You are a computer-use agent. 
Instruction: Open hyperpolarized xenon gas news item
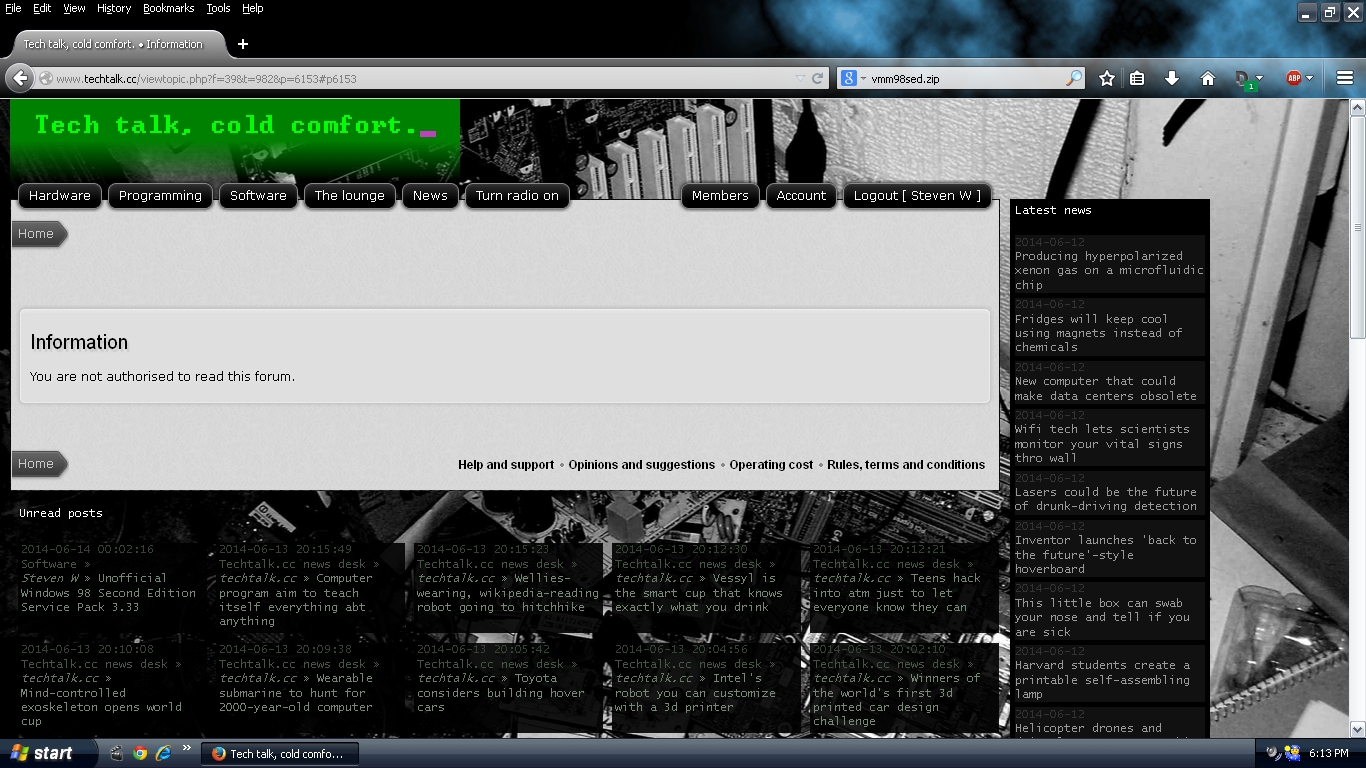1109,270
